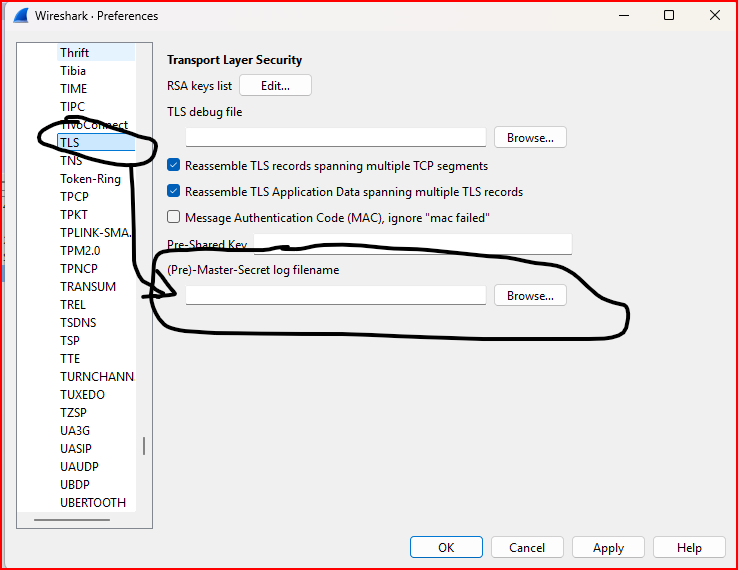Select TPCP protocol entry
This screenshot has width=738, height=570.
74,197
